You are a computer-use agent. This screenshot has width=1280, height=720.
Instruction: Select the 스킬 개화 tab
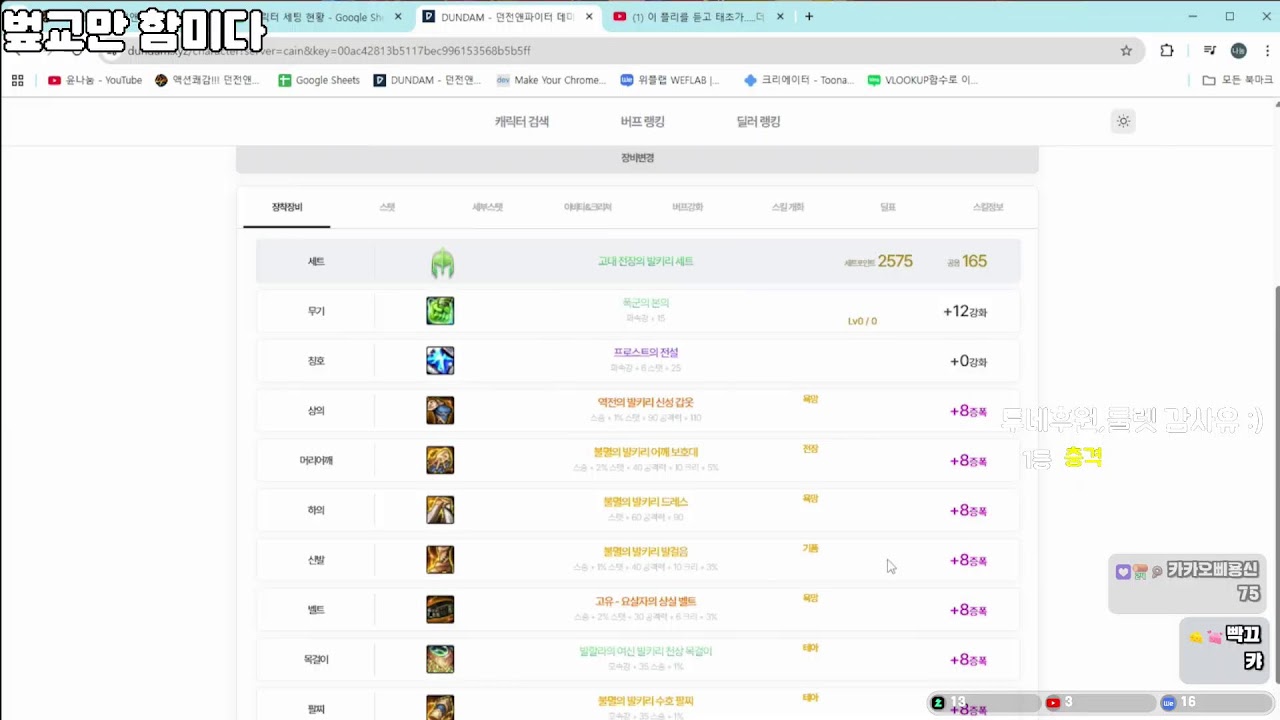pyautogui.click(x=787, y=207)
